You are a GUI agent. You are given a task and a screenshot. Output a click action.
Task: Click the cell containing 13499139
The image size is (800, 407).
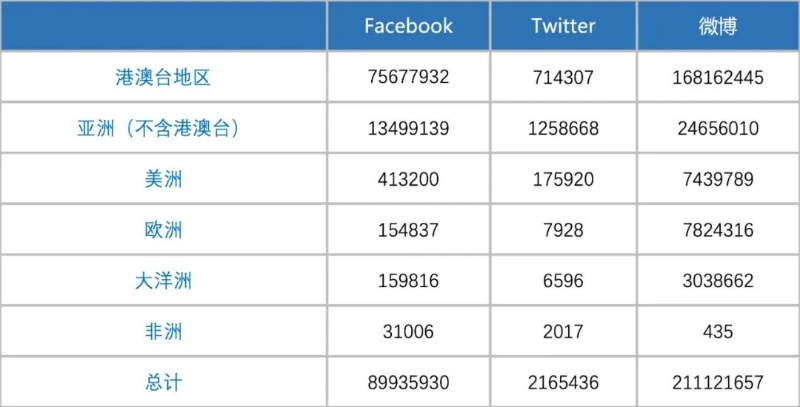tap(407, 128)
